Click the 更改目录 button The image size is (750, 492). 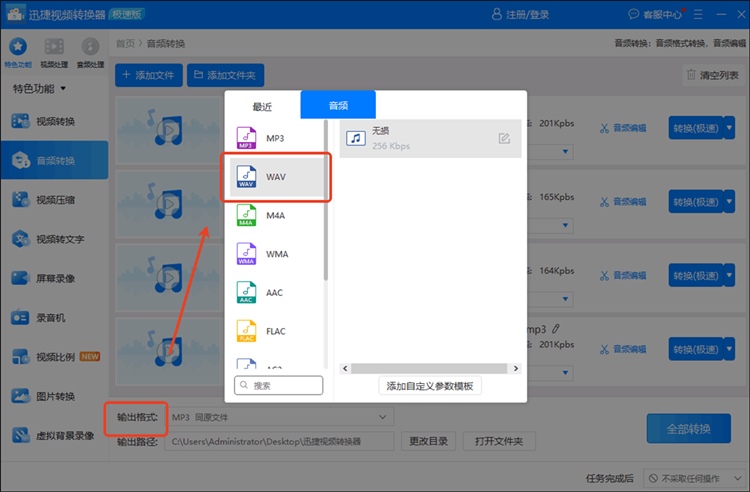(428, 441)
